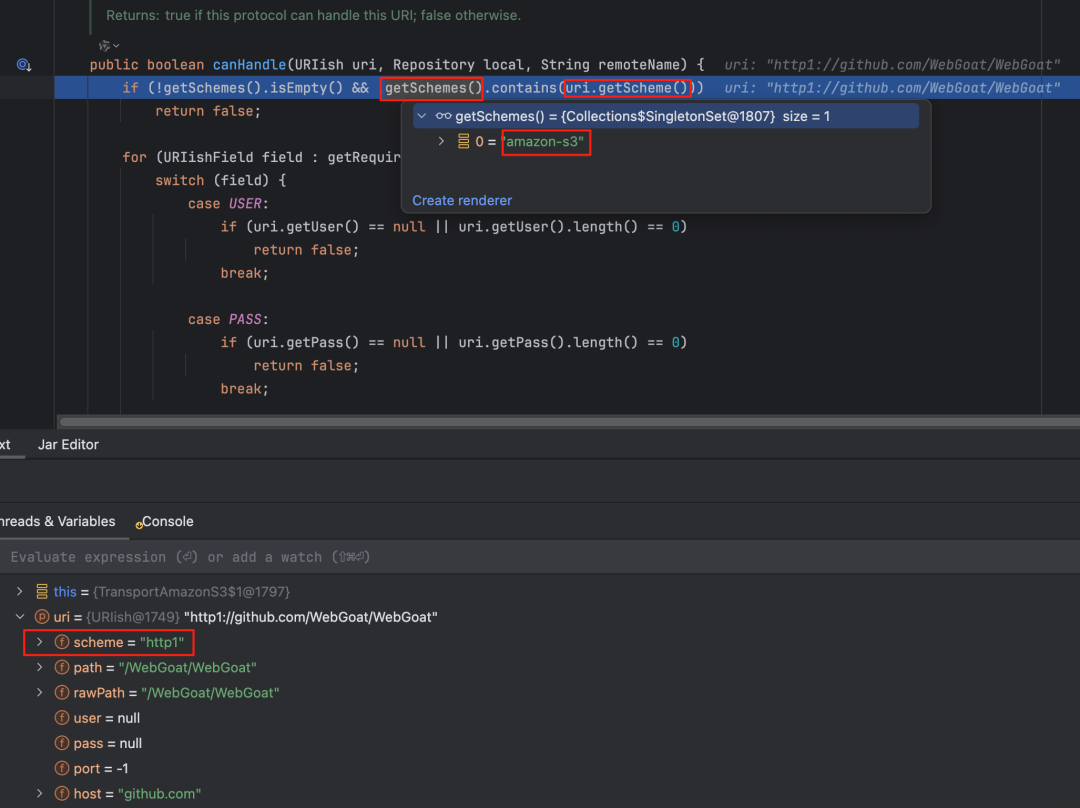Click the getSchemes() call before .contains
The width and height of the screenshot is (1080, 808).
pos(433,88)
